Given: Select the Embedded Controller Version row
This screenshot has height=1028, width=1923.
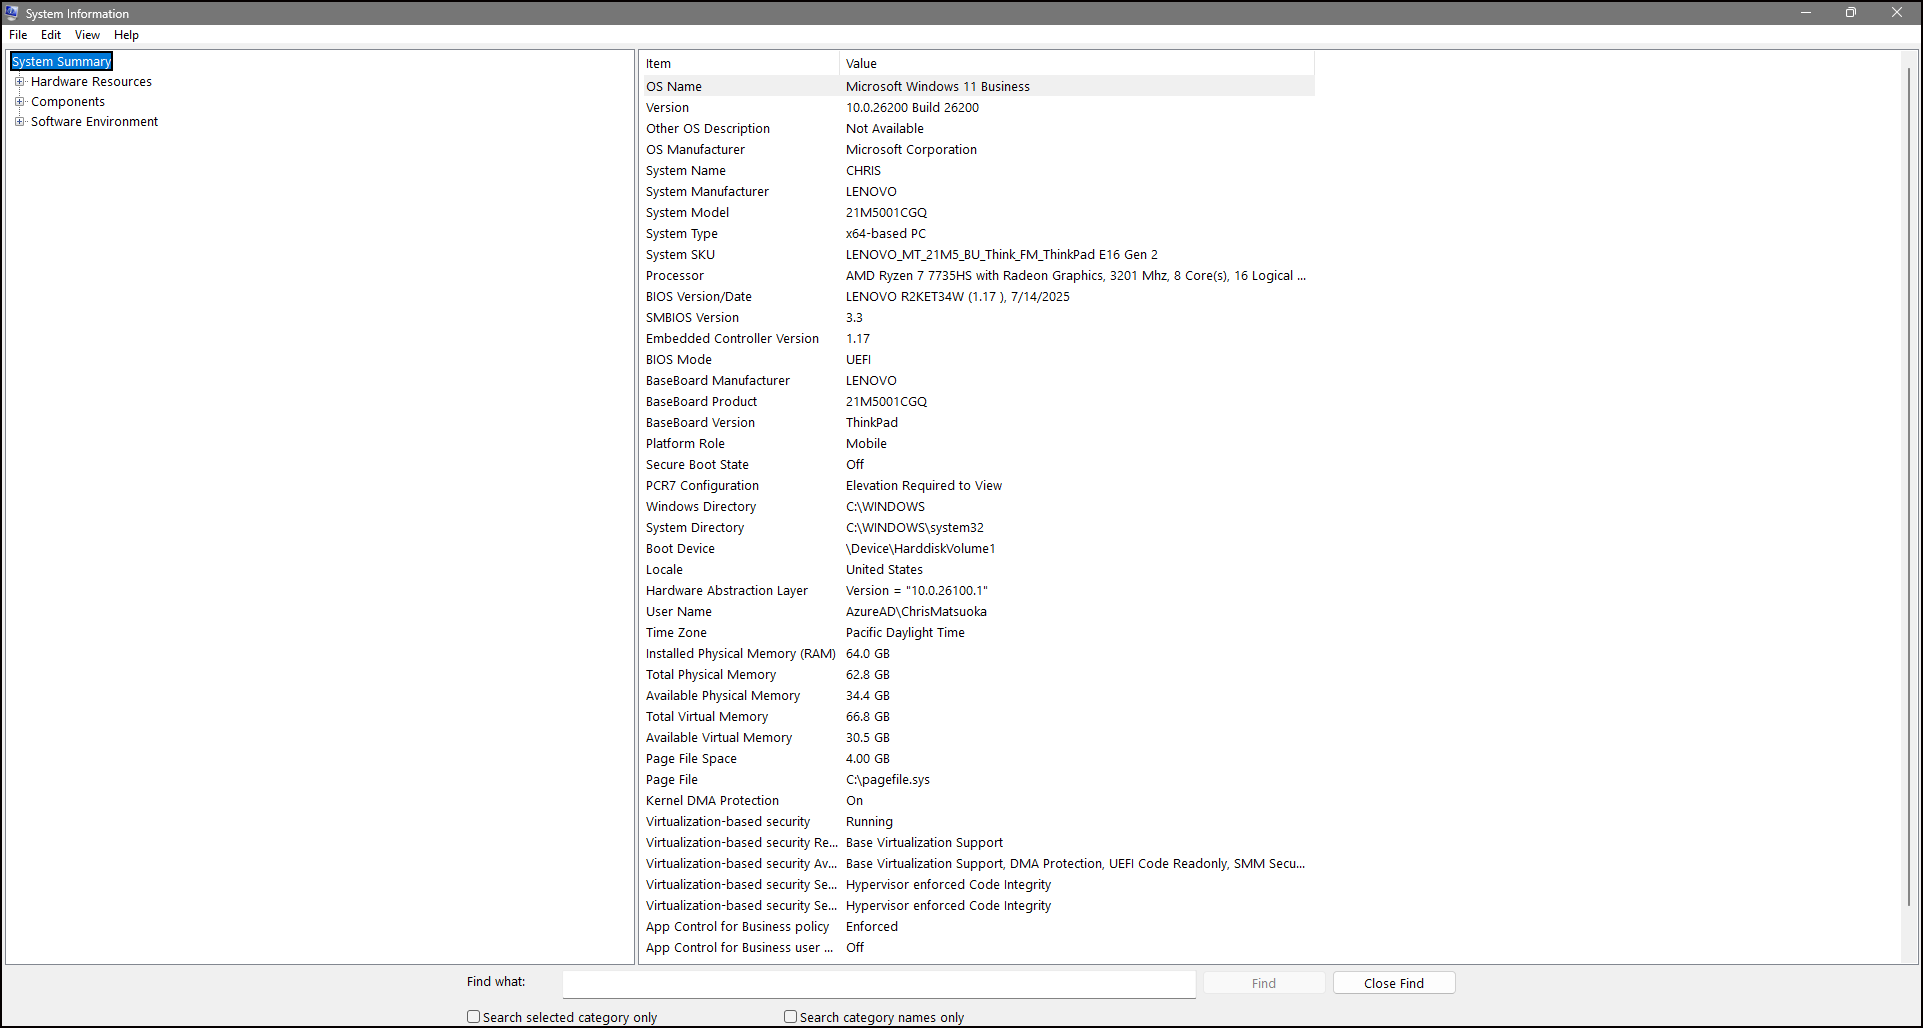Looking at the screenshot, I should click(977, 339).
